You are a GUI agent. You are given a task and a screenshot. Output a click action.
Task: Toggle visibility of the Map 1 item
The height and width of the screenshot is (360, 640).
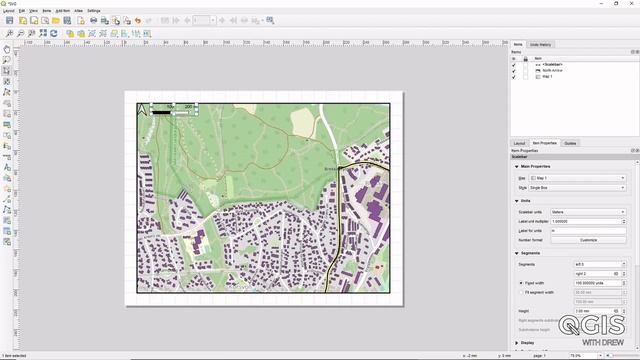coord(514,77)
